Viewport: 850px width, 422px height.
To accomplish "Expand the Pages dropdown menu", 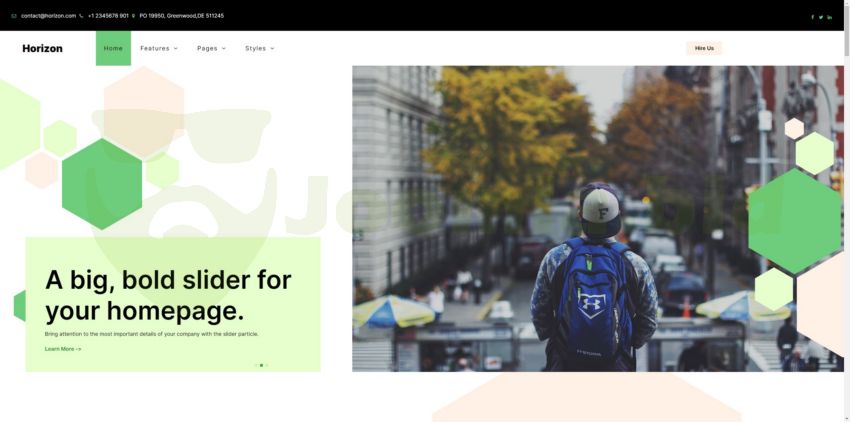I will 211,48.
